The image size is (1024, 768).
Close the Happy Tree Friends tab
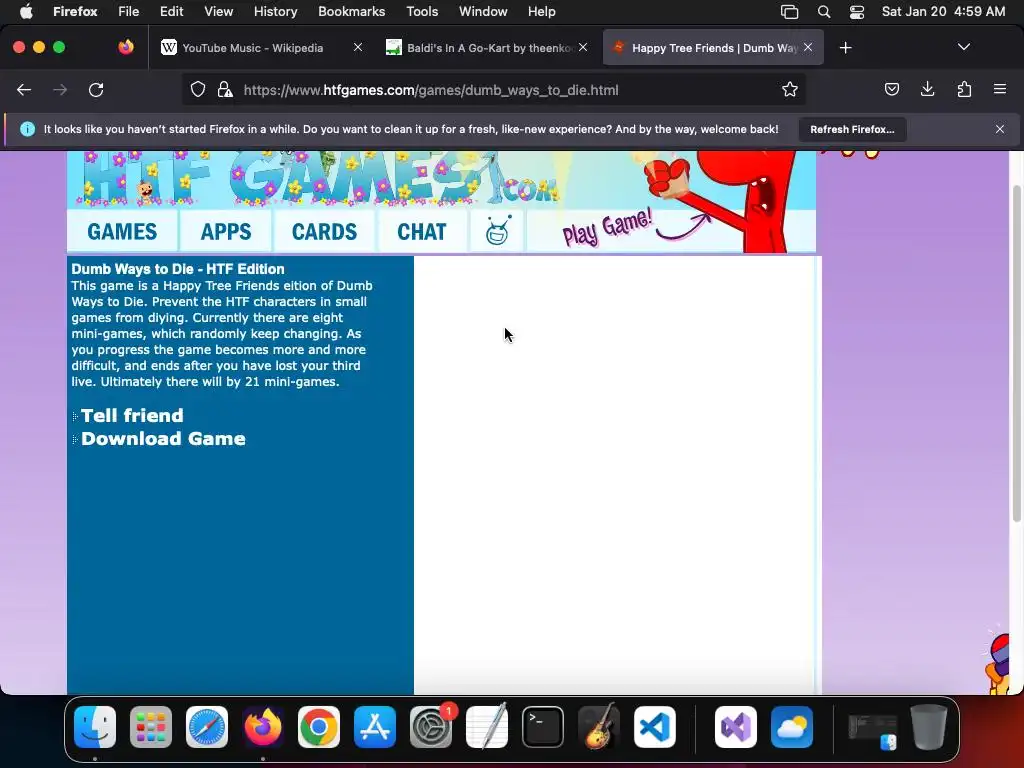coord(808,47)
